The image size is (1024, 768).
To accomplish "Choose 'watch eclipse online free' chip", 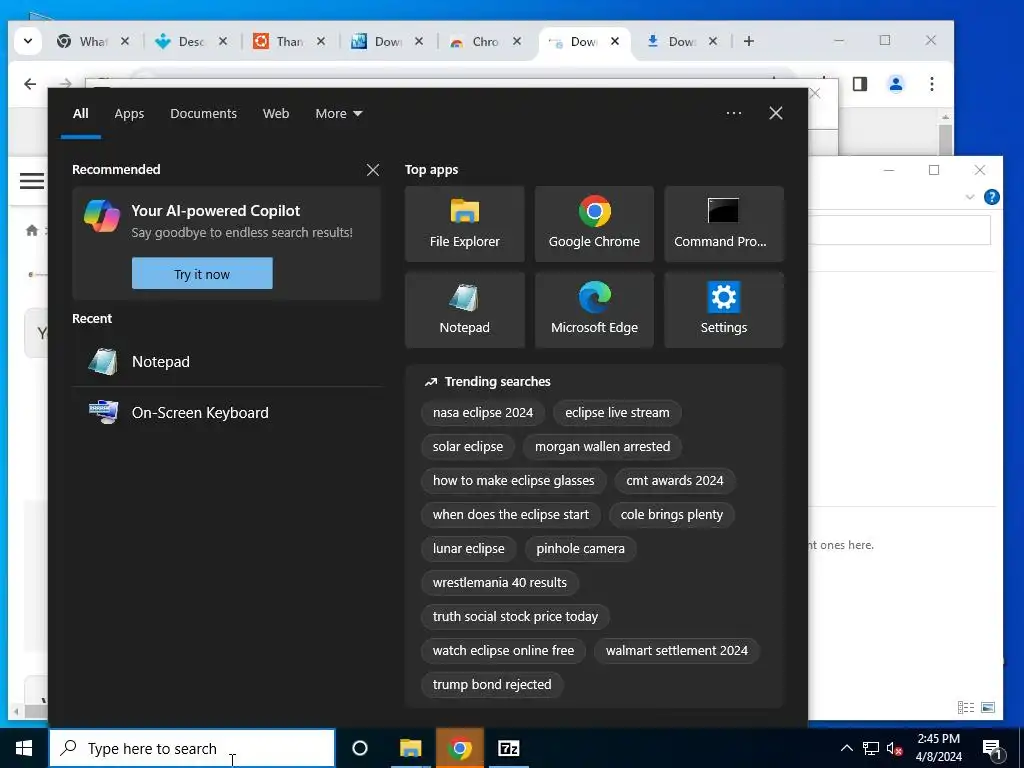I will click(x=503, y=650).
